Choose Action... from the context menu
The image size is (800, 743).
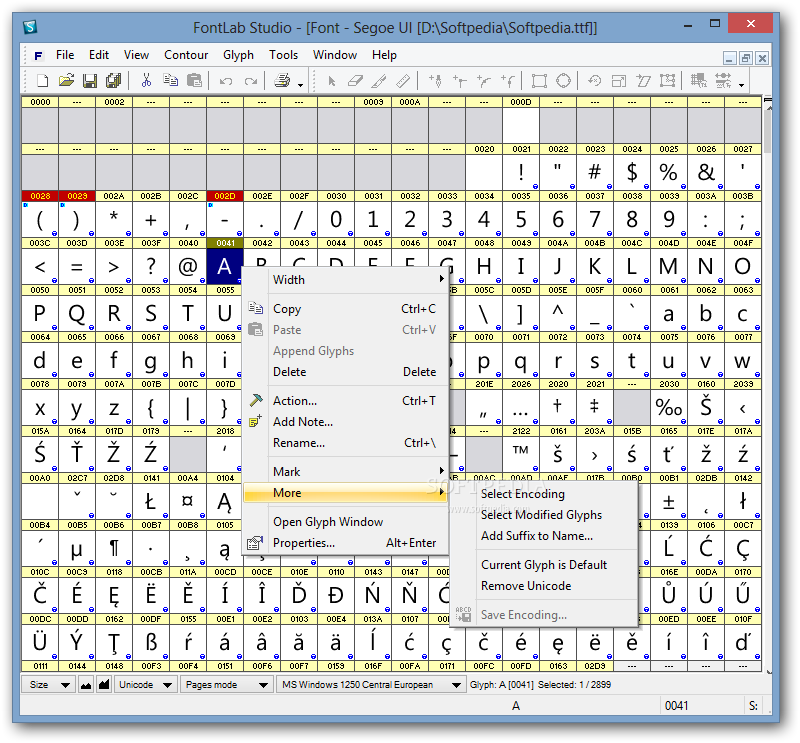pos(345,401)
